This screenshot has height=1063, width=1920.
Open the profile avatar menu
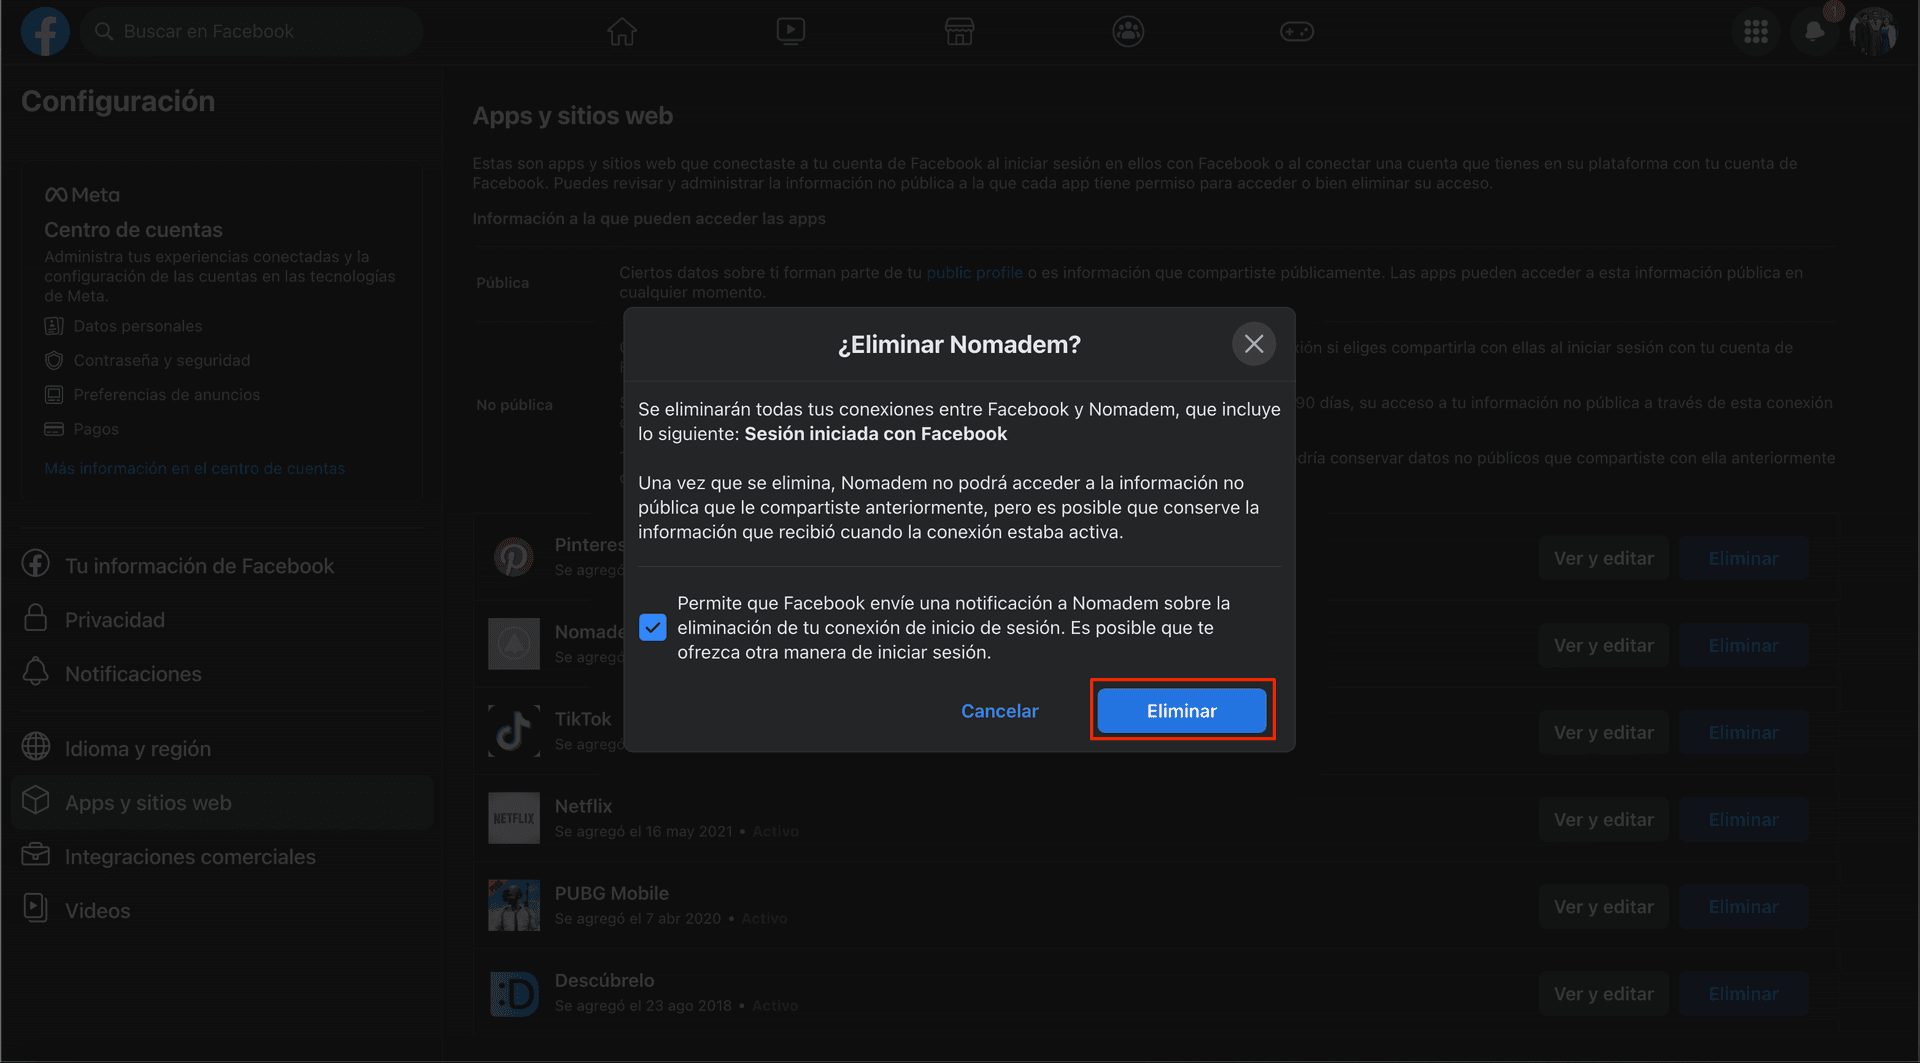tap(1873, 32)
